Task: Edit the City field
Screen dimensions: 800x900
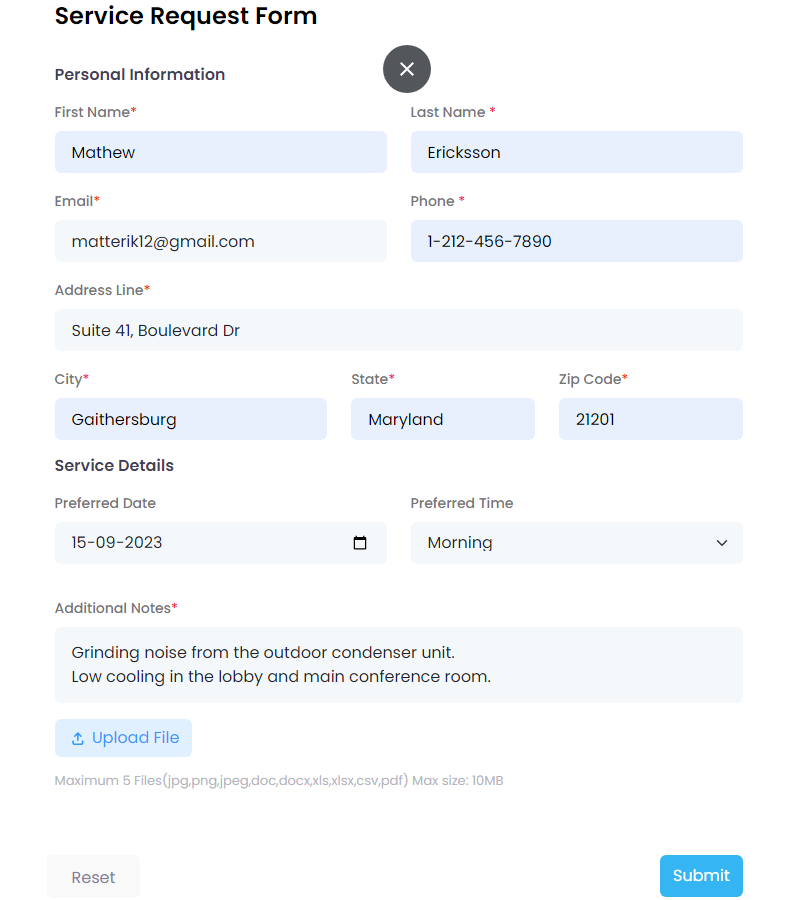Action: [x=190, y=419]
